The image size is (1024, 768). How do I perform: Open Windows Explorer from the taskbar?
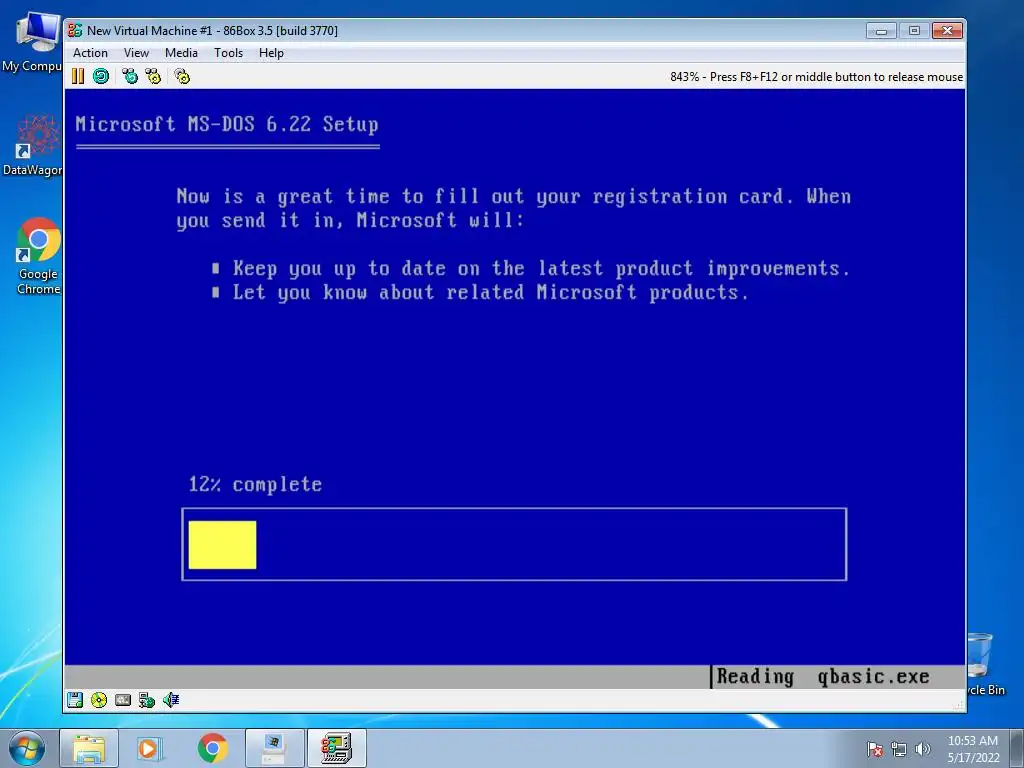tap(89, 748)
